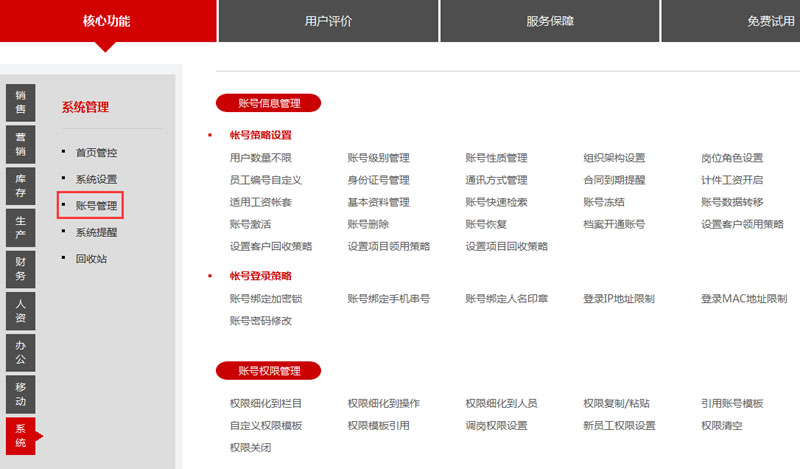Image resolution: width=800 pixels, height=469 pixels.
Task: Open 账号管理 in the left menu
Action: coord(96,206)
